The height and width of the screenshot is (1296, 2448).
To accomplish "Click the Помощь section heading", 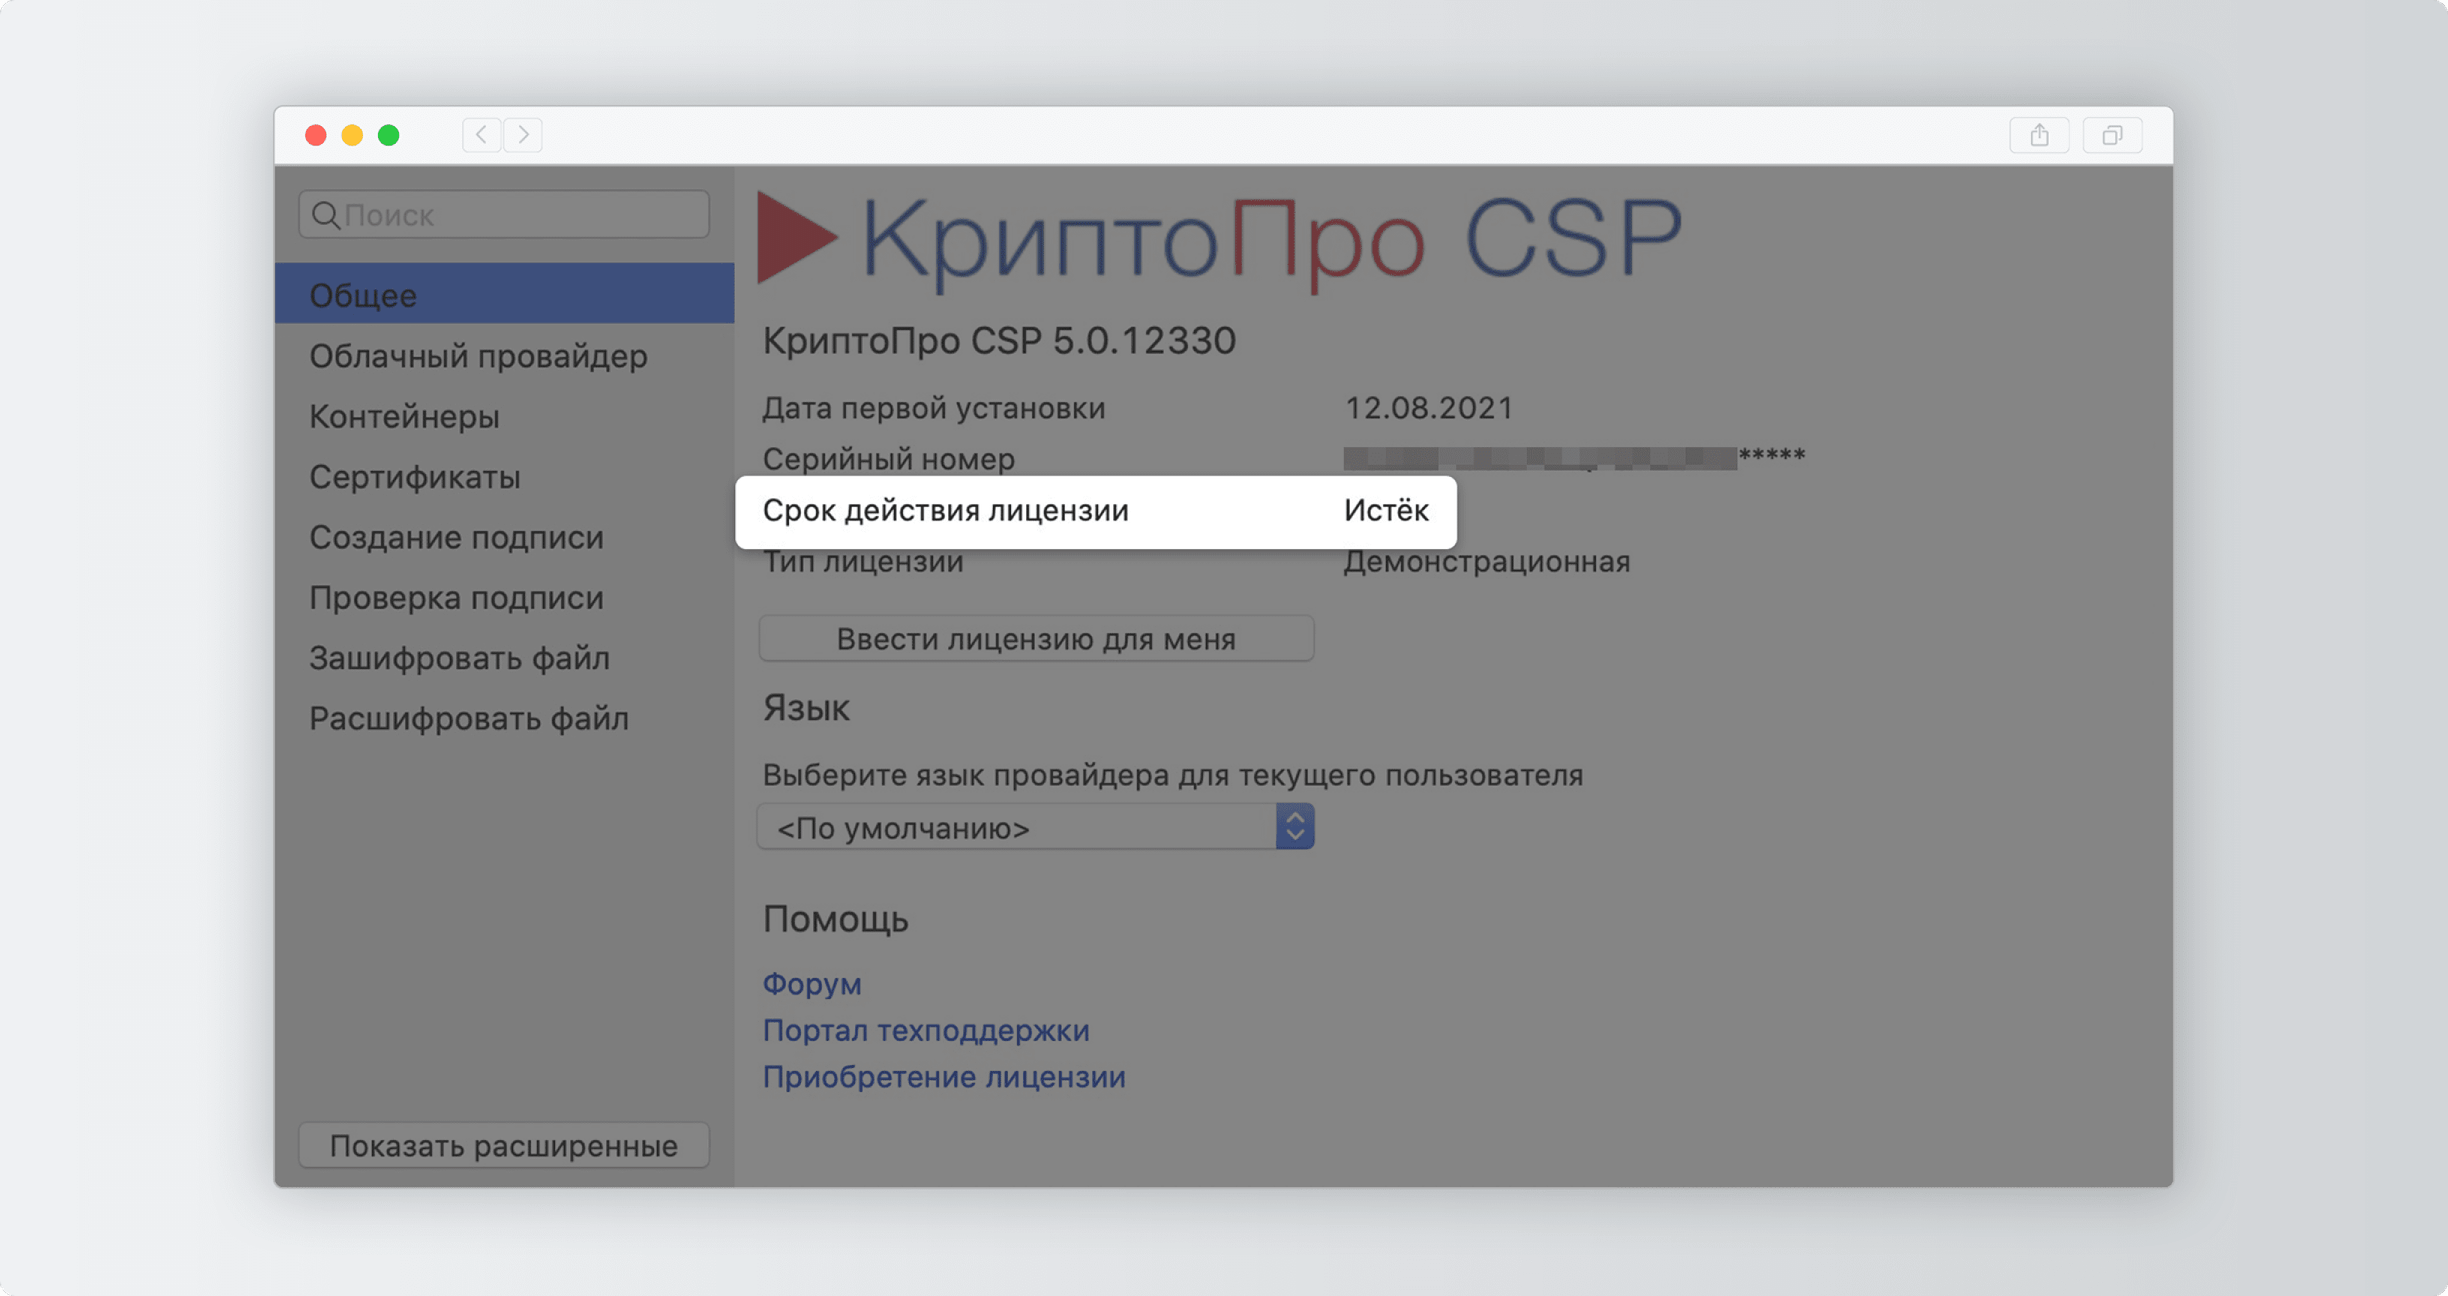I will [x=835, y=919].
